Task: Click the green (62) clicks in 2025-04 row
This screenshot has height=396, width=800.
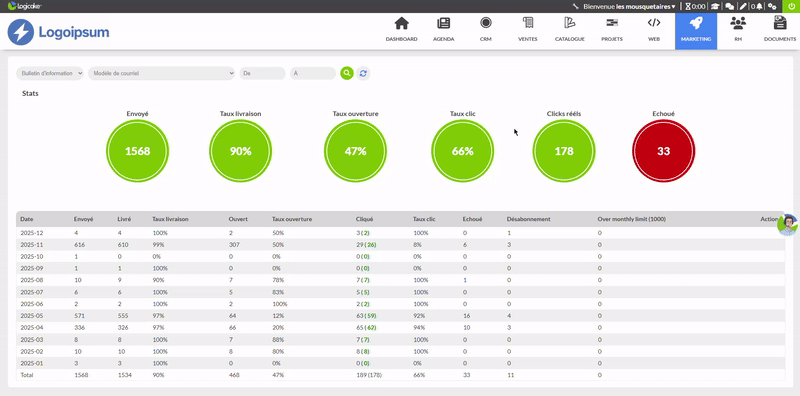Action: [371, 328]
